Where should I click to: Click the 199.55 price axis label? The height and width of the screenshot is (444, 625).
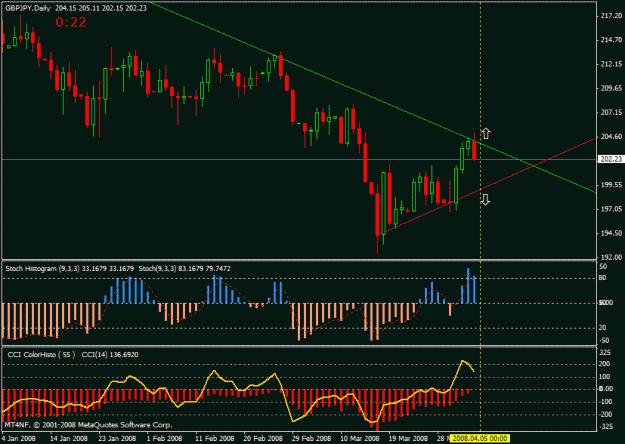[x=611, y=185]
